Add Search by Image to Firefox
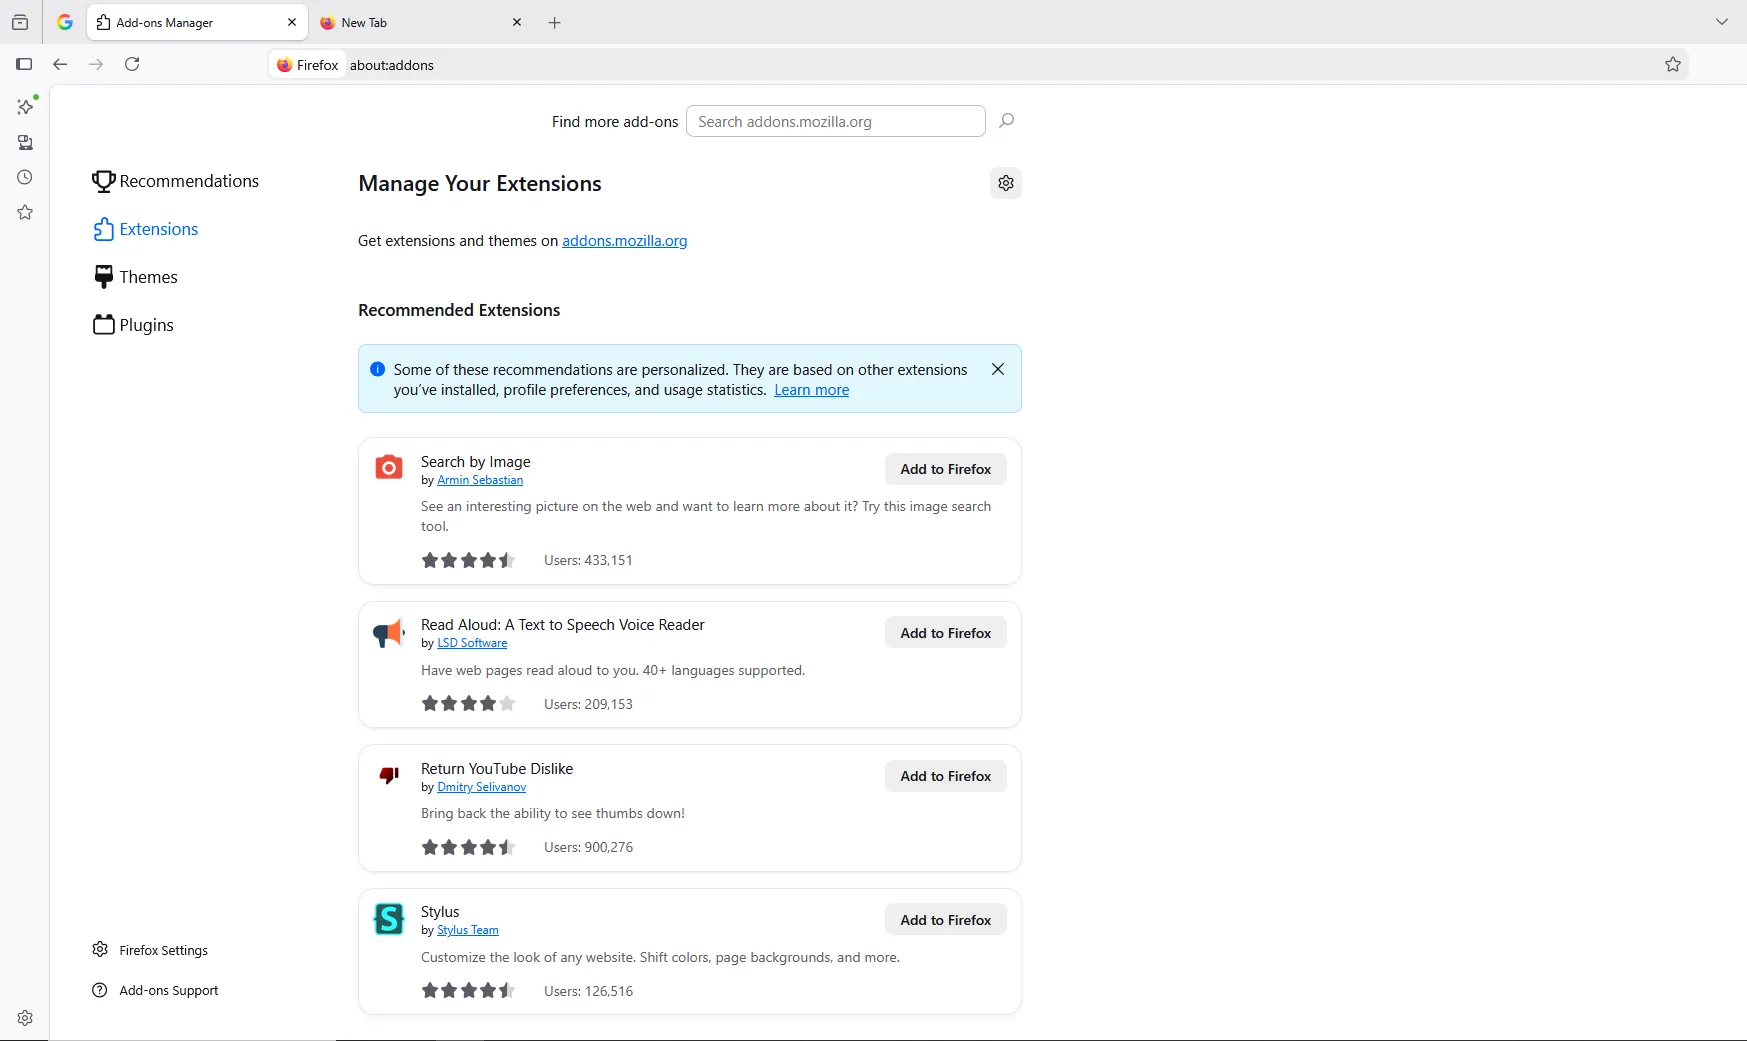 (945, 469)
